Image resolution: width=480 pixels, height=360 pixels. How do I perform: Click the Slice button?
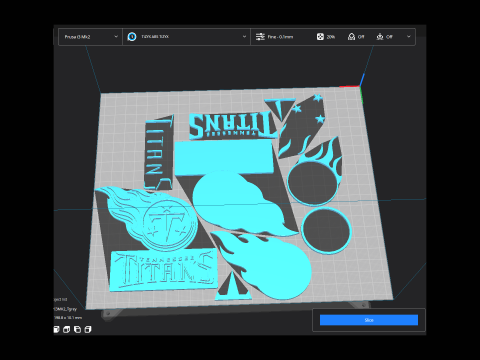pyautogui.click(x=369, y=320)
